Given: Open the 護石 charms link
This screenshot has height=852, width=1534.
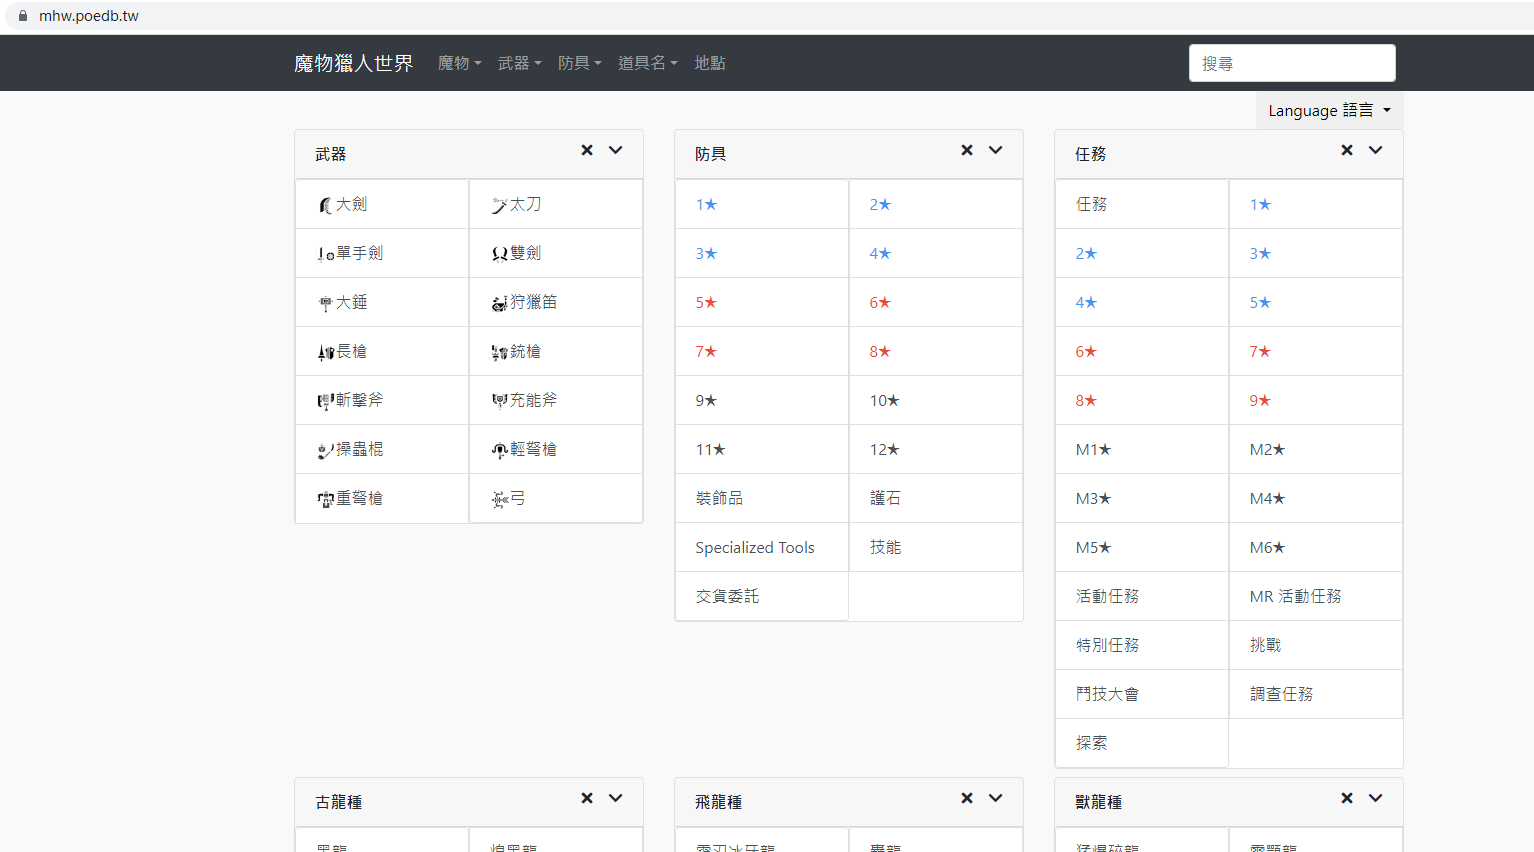Looking at the screenshot, I should click(x=885, y=498).
